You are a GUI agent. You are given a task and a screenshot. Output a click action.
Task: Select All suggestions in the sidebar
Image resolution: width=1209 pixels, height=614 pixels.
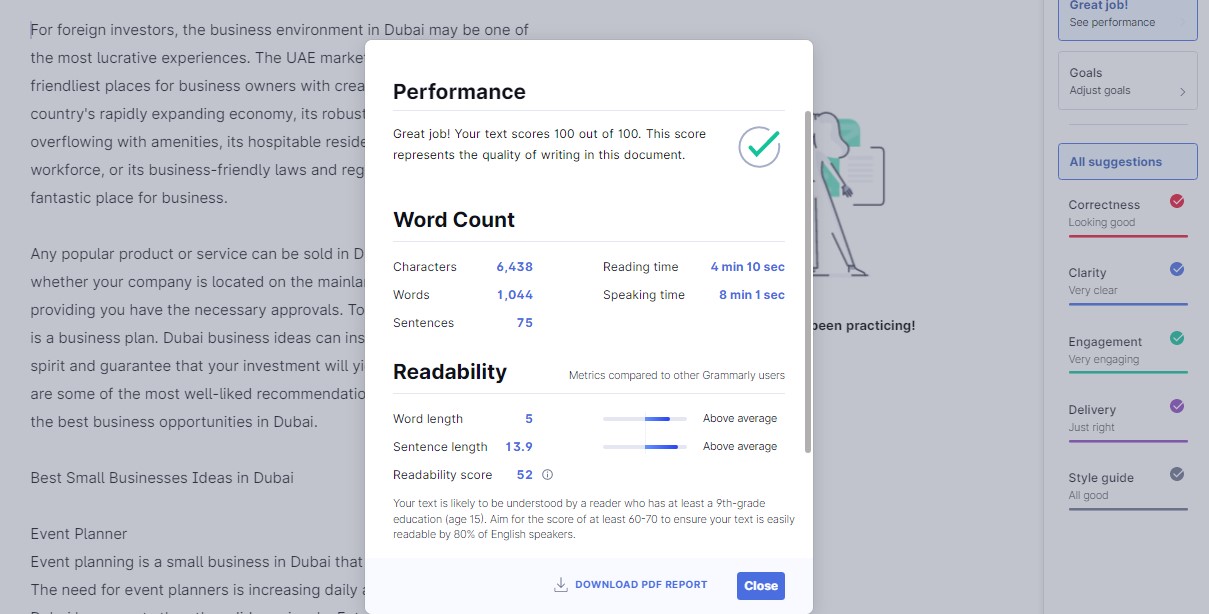1127,162
